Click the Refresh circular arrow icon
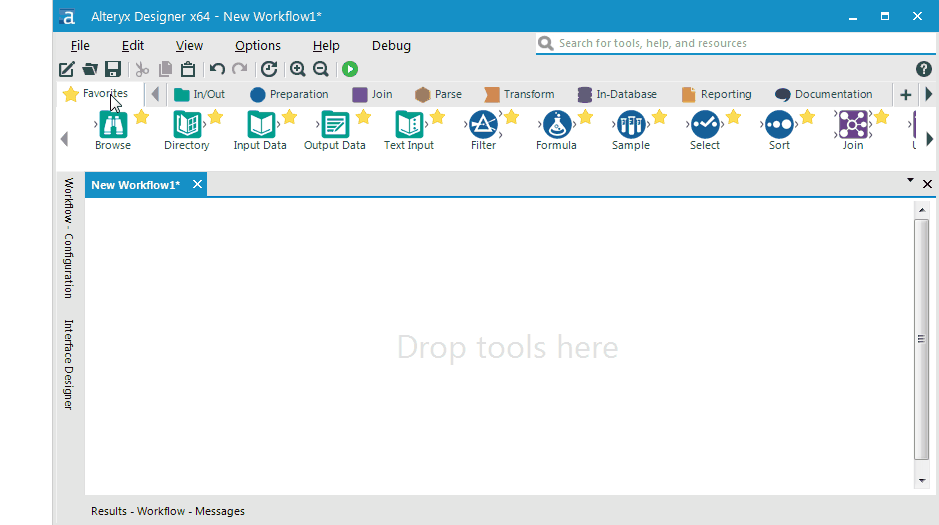This screenshot has width=939, height=525. 269,69
